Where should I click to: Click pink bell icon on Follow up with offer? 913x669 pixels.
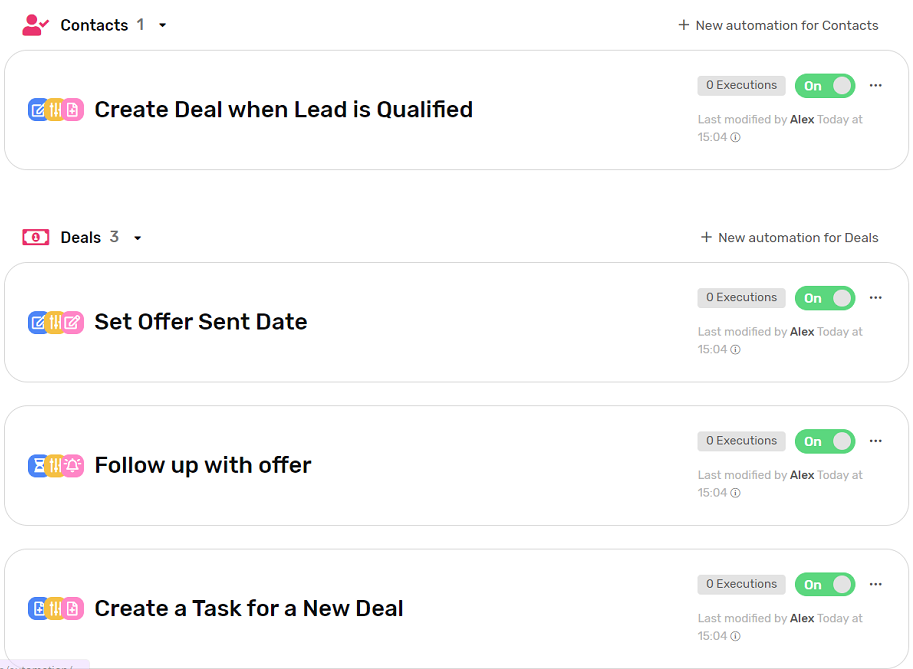[x=72, y=465]
